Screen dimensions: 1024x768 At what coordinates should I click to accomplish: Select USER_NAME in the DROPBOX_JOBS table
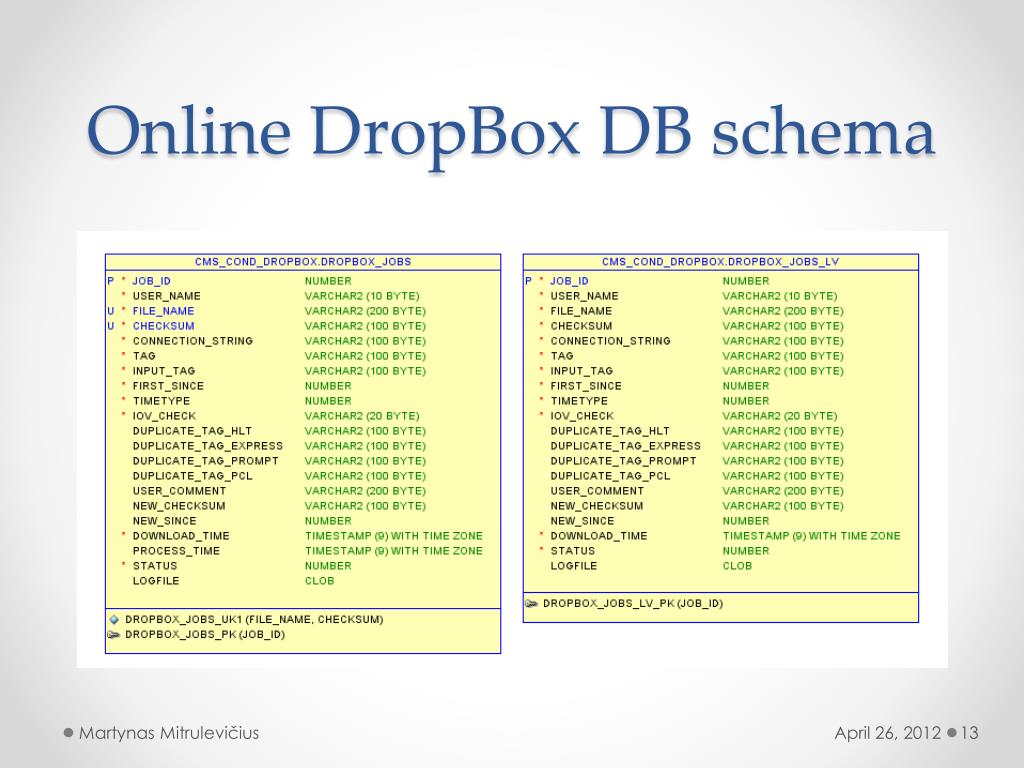tap(167, 296)
